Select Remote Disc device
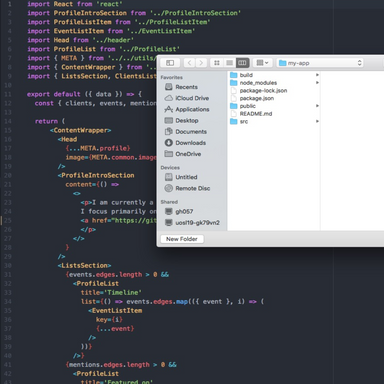Screen dimensions: 384x384 point(193,188)
